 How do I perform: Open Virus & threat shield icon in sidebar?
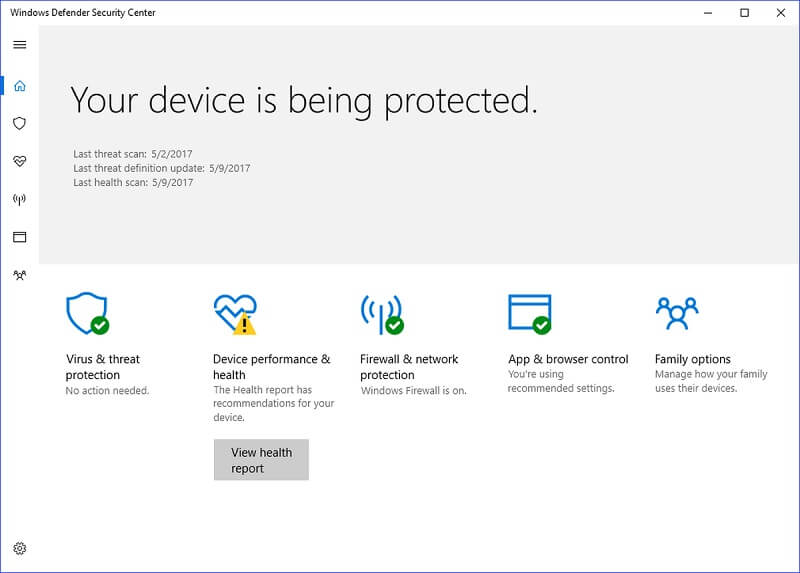[x=19, y=123]
